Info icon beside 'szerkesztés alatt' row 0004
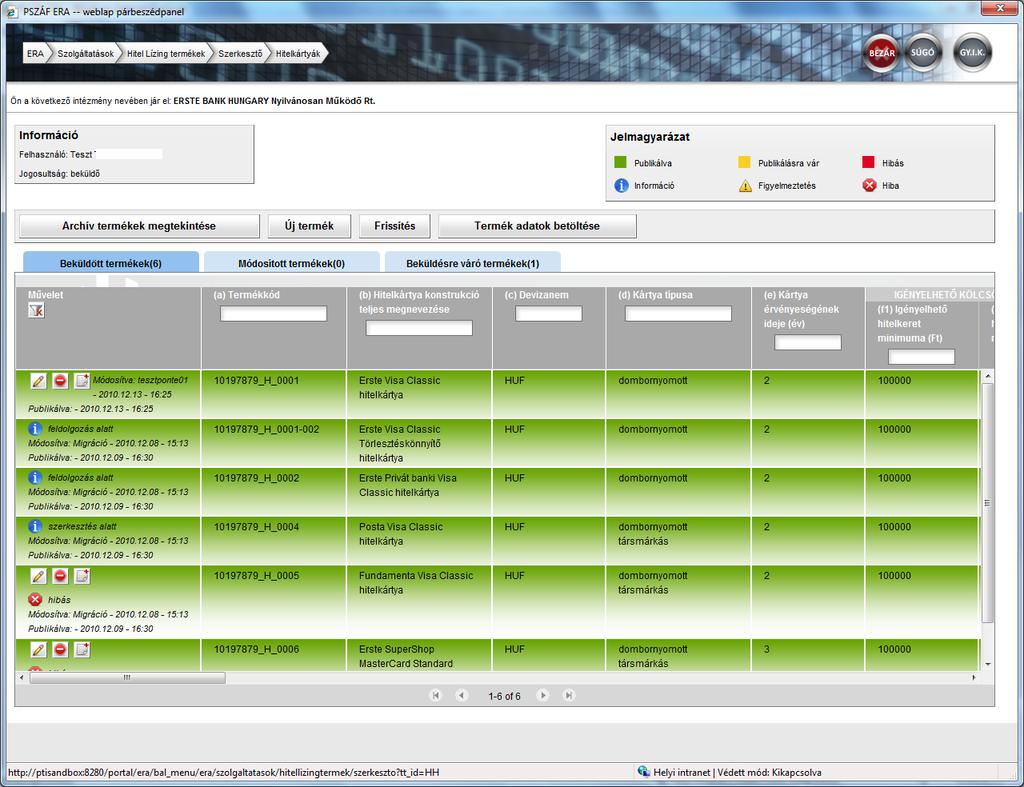The width and height of the screenshot is (1024, 787). coord(35,526)
